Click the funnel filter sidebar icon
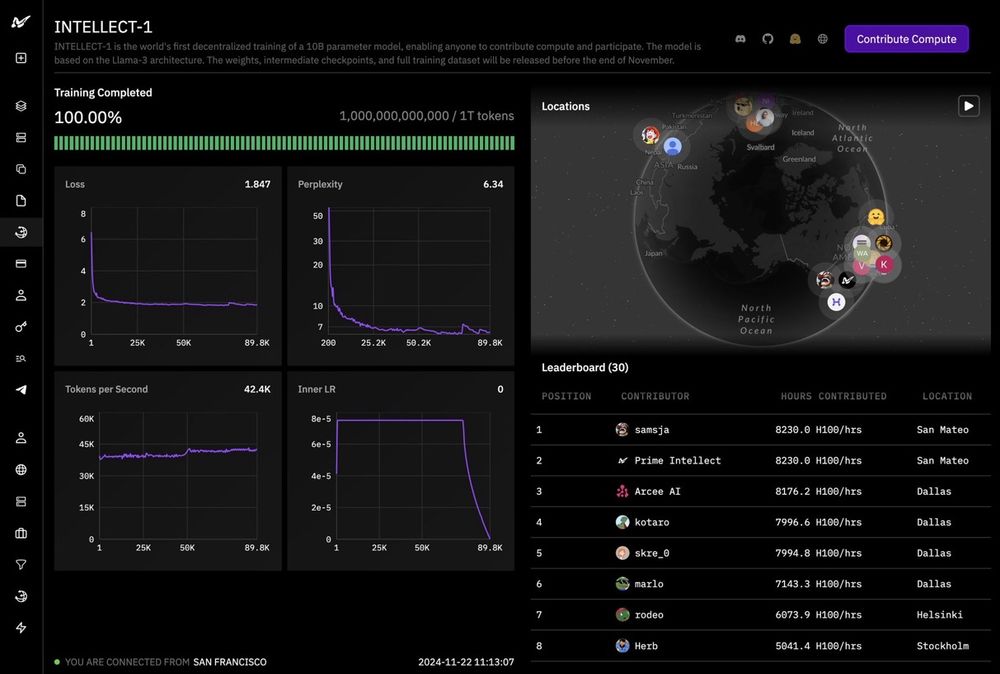The height and width of the screenshot is (674, 1000). pos(21,564)
